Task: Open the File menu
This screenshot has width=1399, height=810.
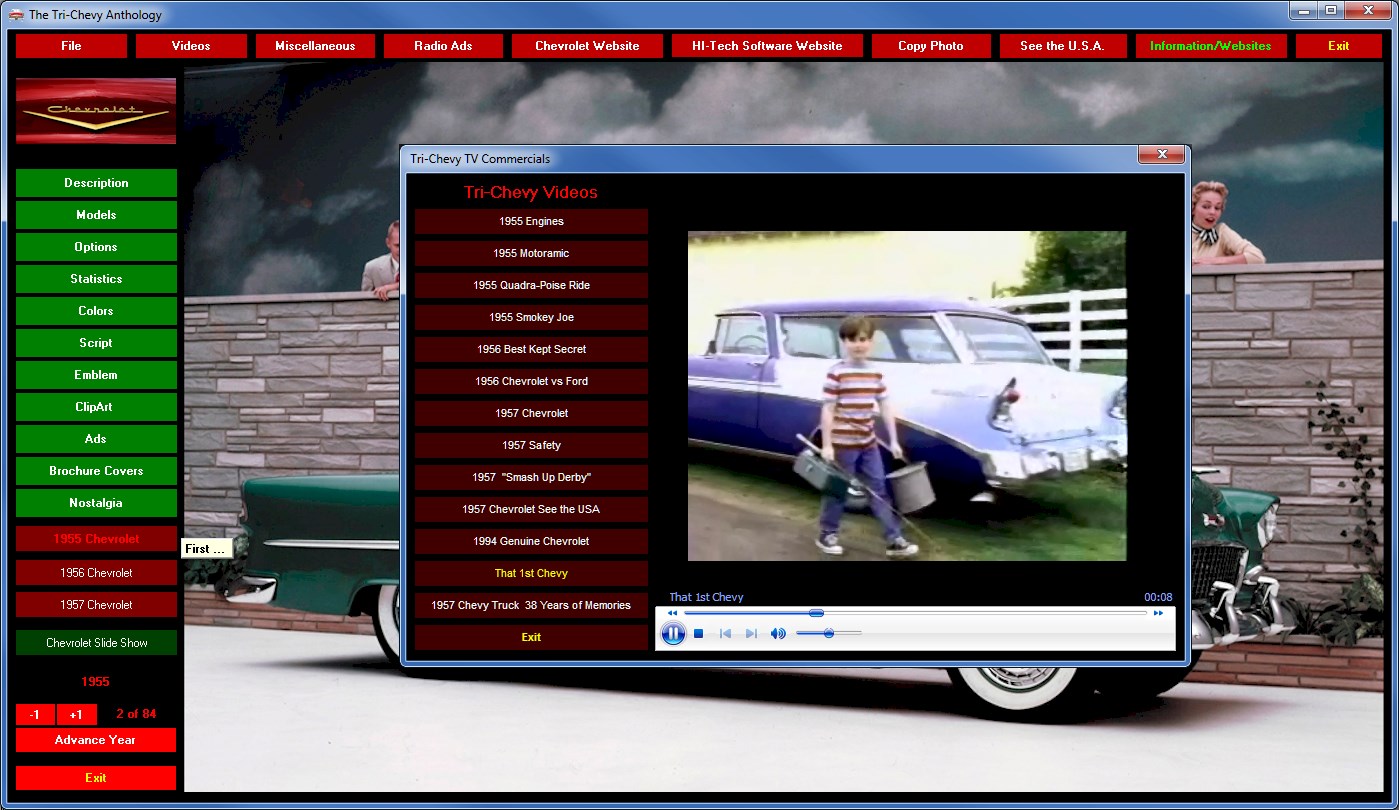Action: coord(71,46)
